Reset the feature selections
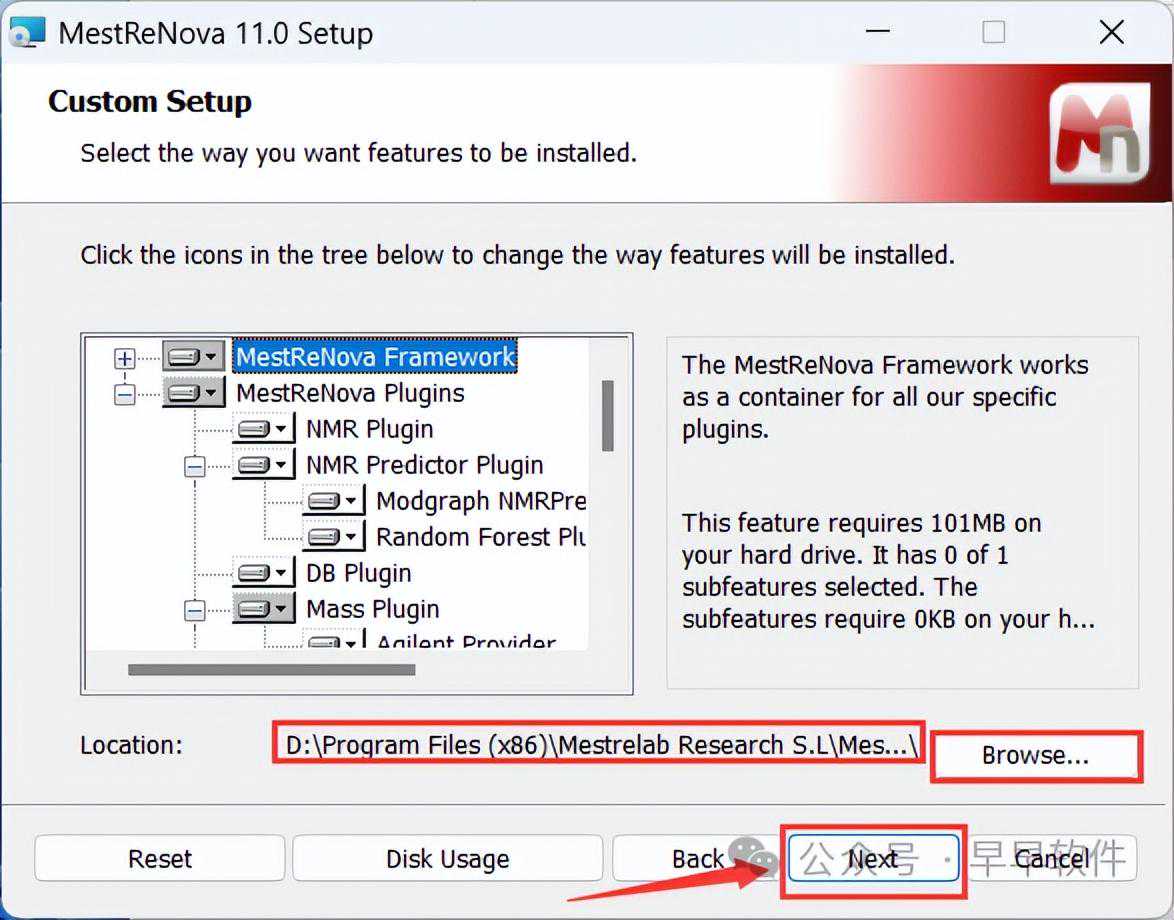Viewport: 1174px width, 920px height. point(160,859)
